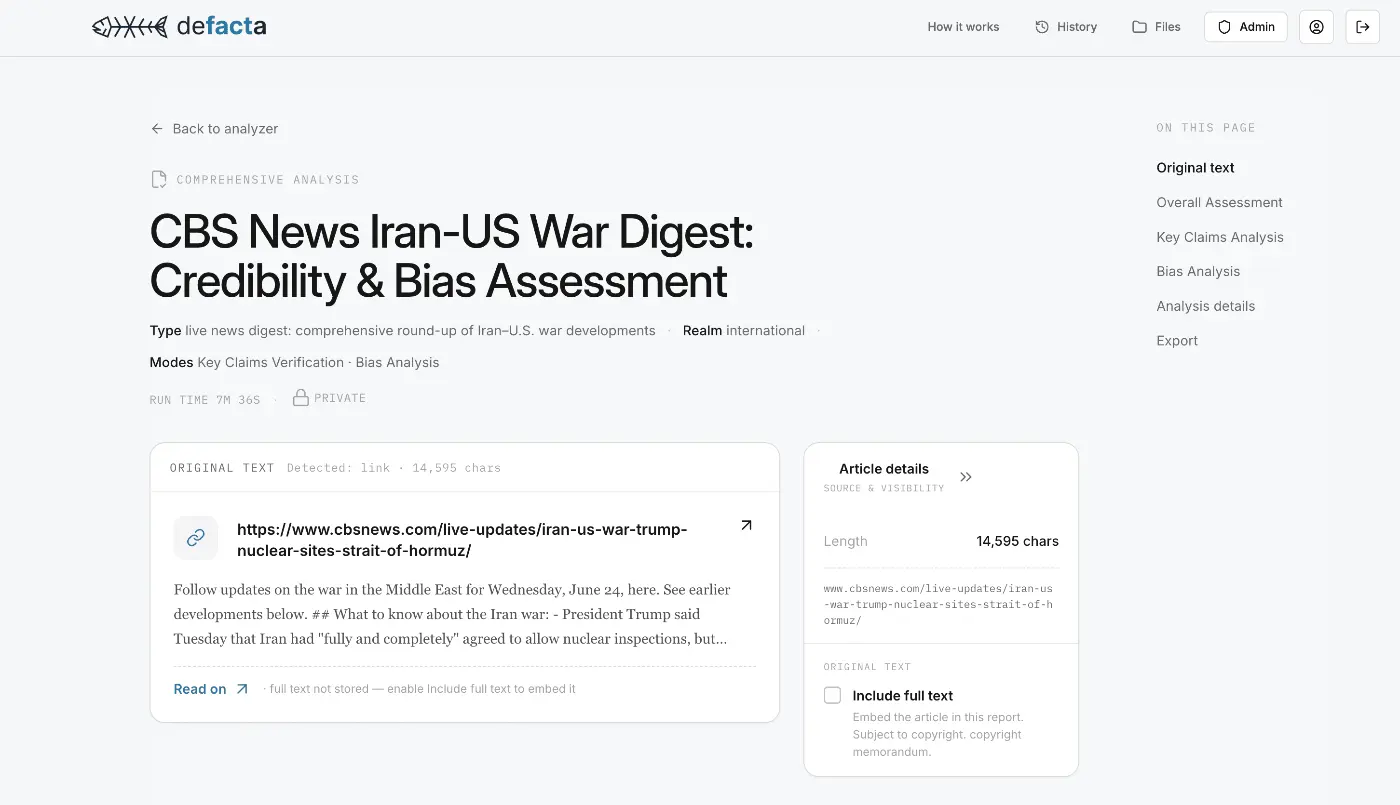Click the chain link icon beside URL

(x=196, y=538)
